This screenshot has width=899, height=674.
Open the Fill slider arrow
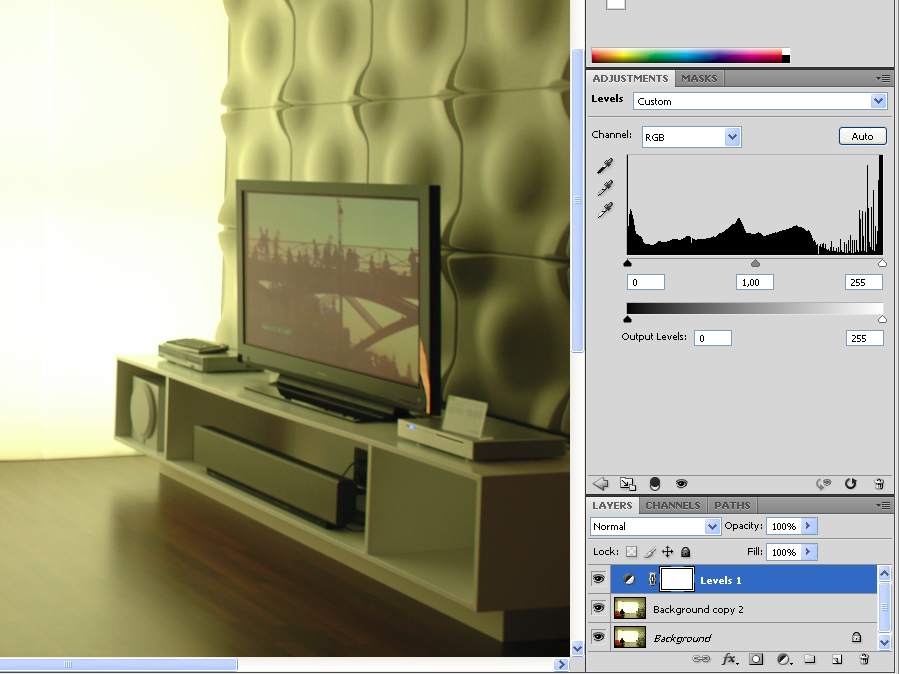click(808, 551)
